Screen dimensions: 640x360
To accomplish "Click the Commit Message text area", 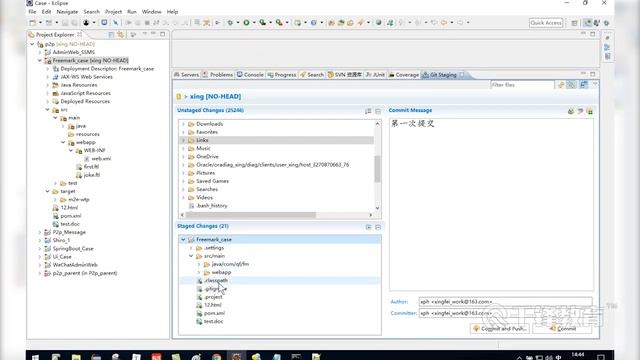I will 491,204.
